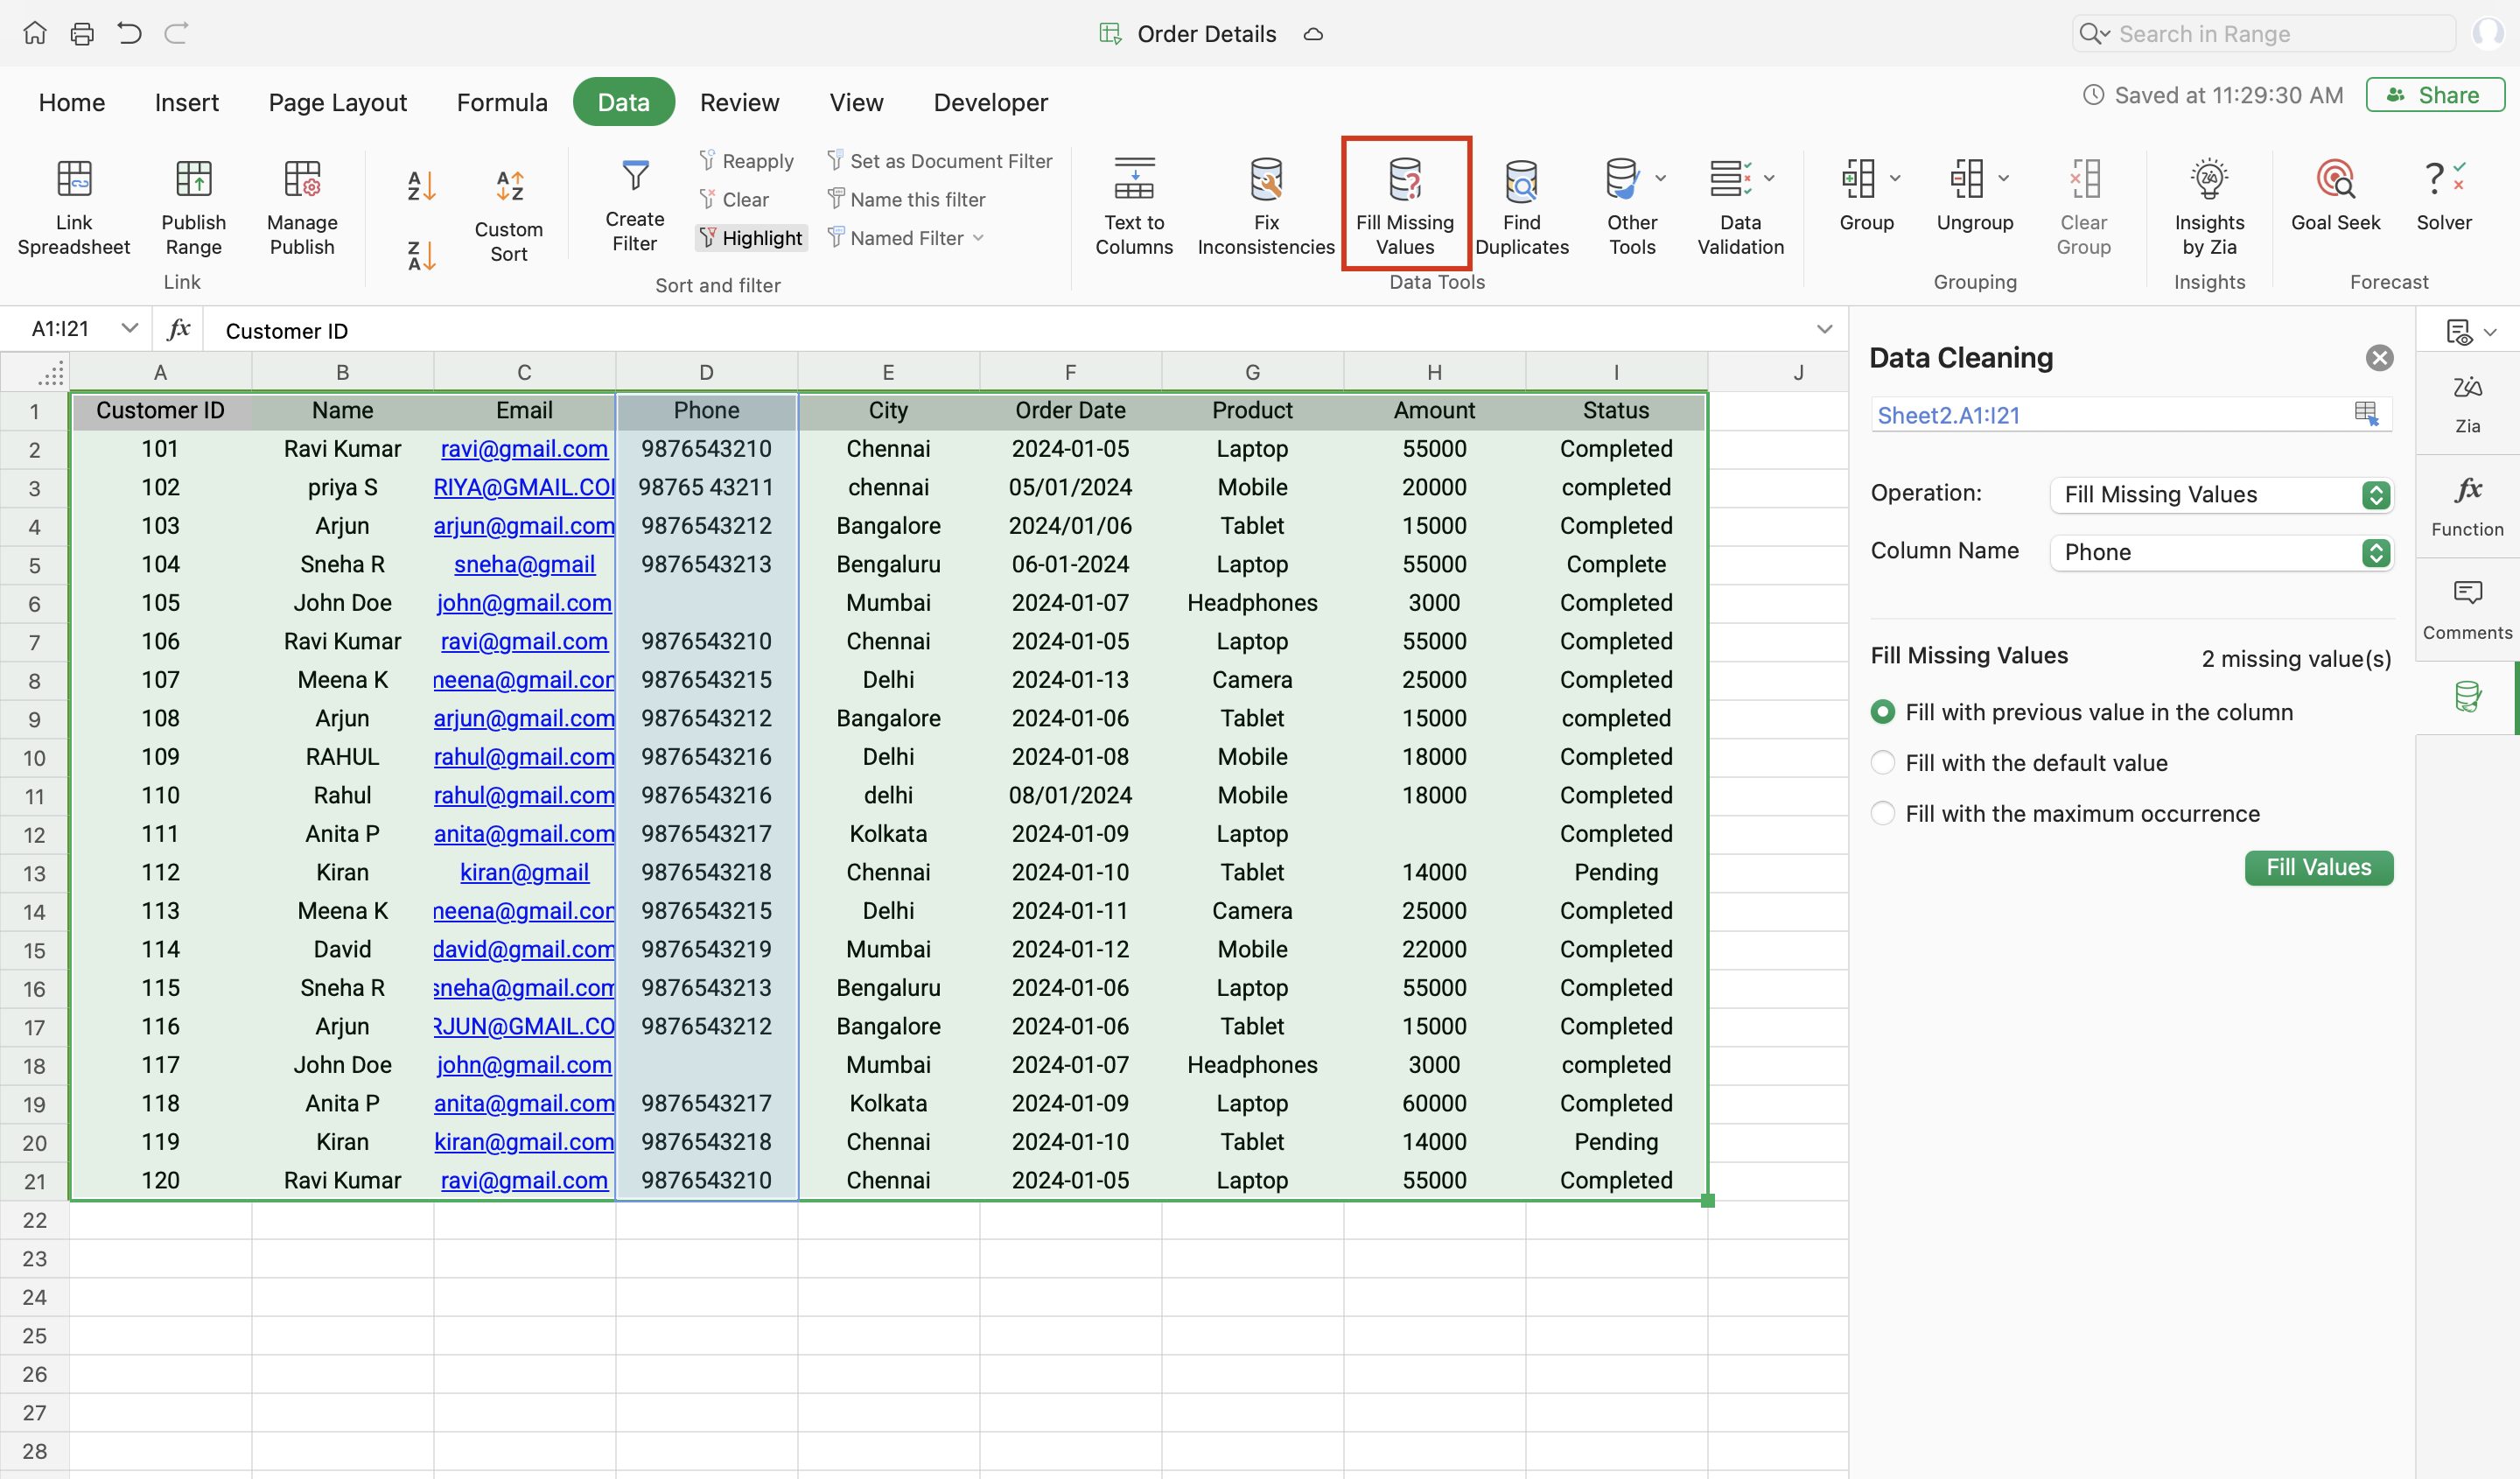The height and width of the screenshot is (1479, 2520).
Task: Select Fill with previous value option
Action: 1883,712
